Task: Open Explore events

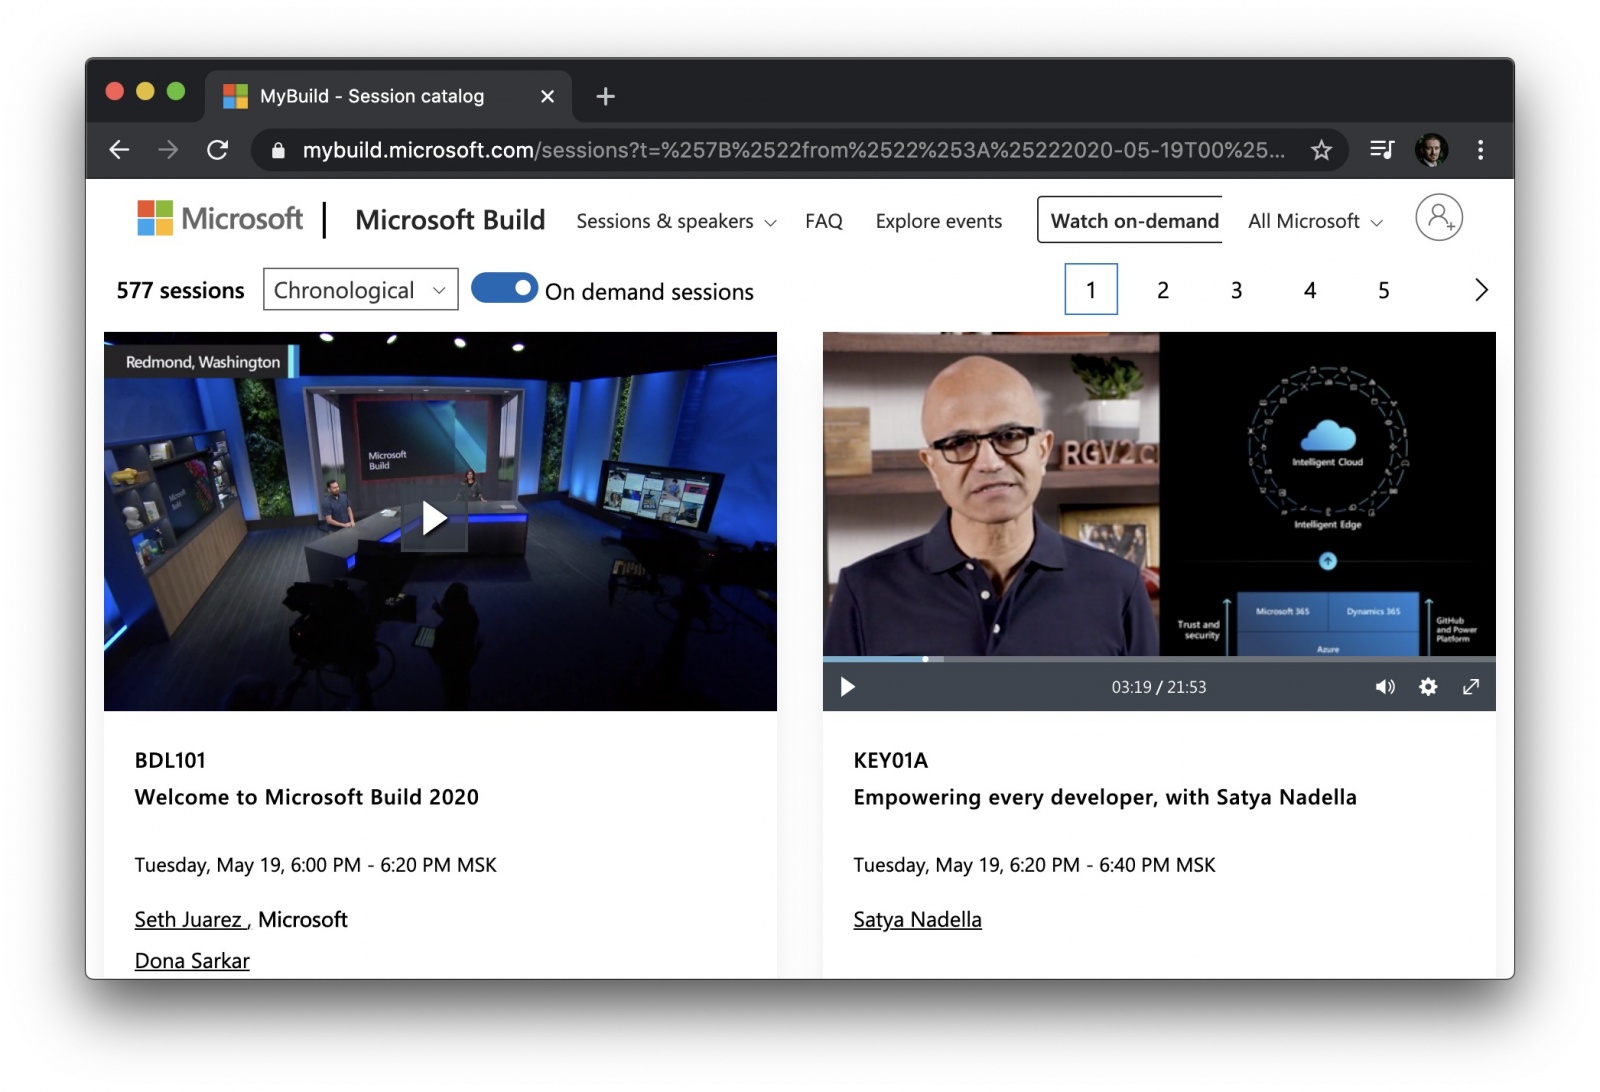Action: [939, 221]
